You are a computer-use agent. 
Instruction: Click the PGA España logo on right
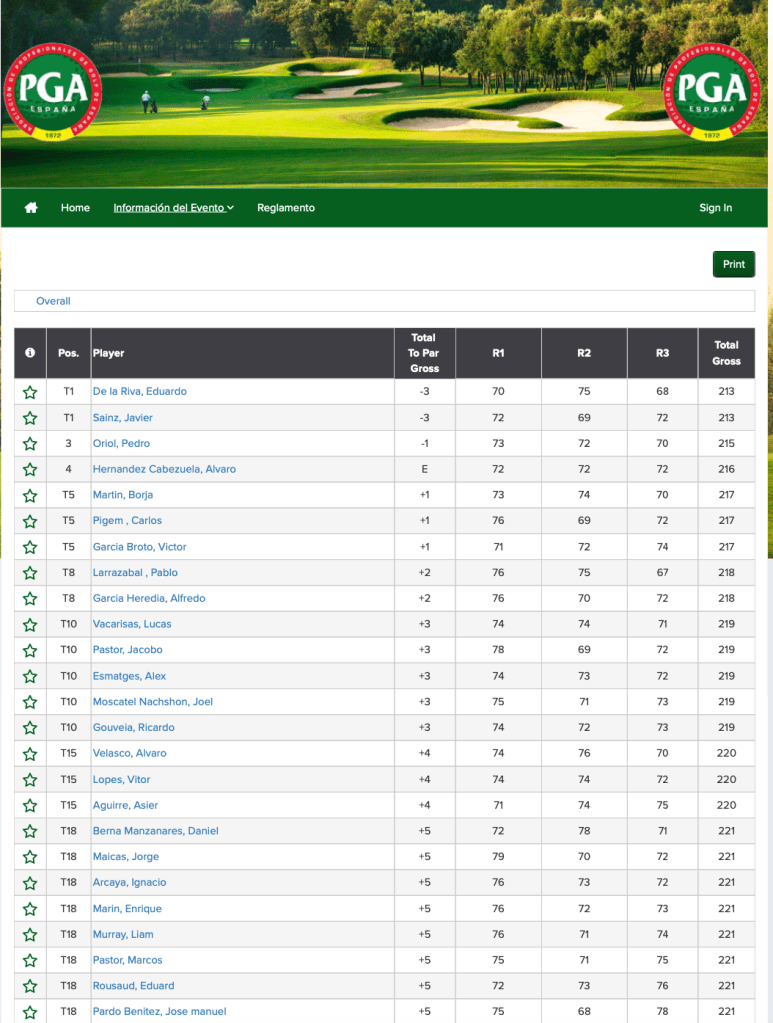(712, 92)
